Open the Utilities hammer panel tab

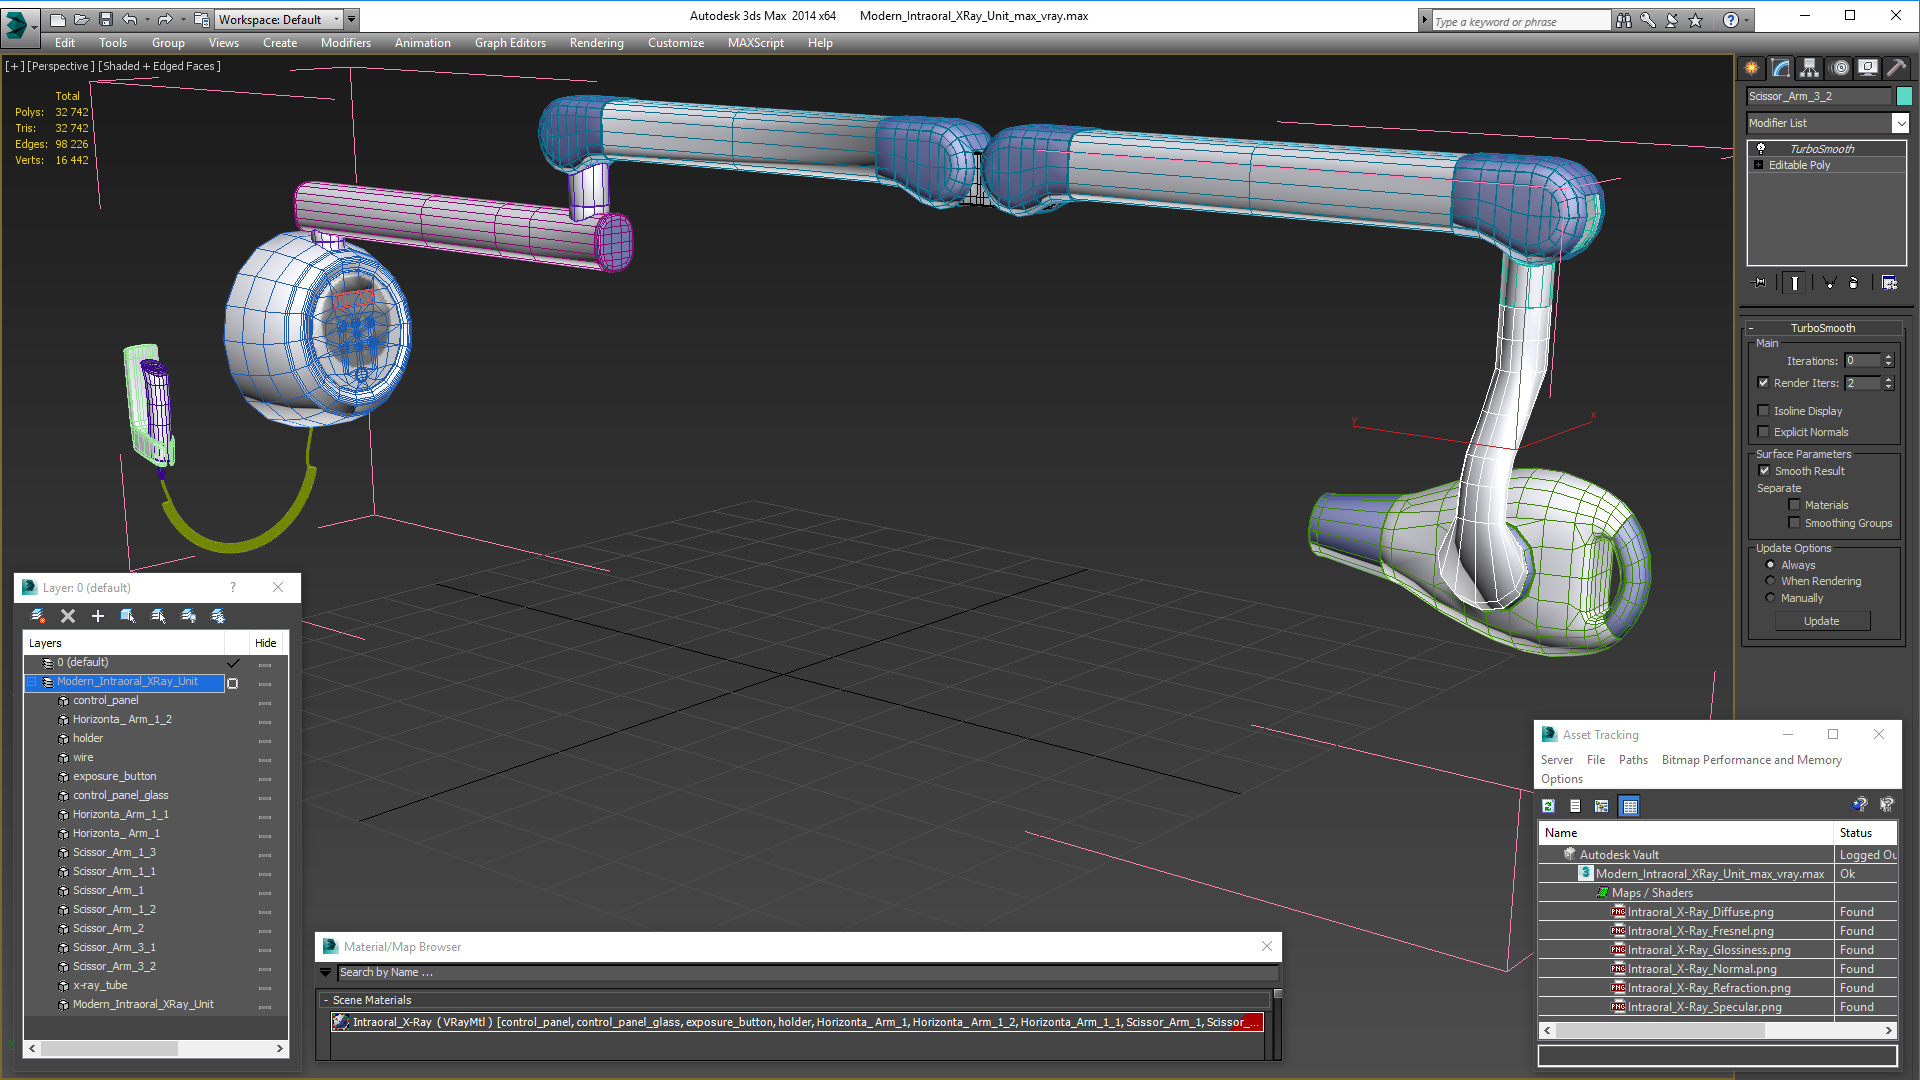1896,68
